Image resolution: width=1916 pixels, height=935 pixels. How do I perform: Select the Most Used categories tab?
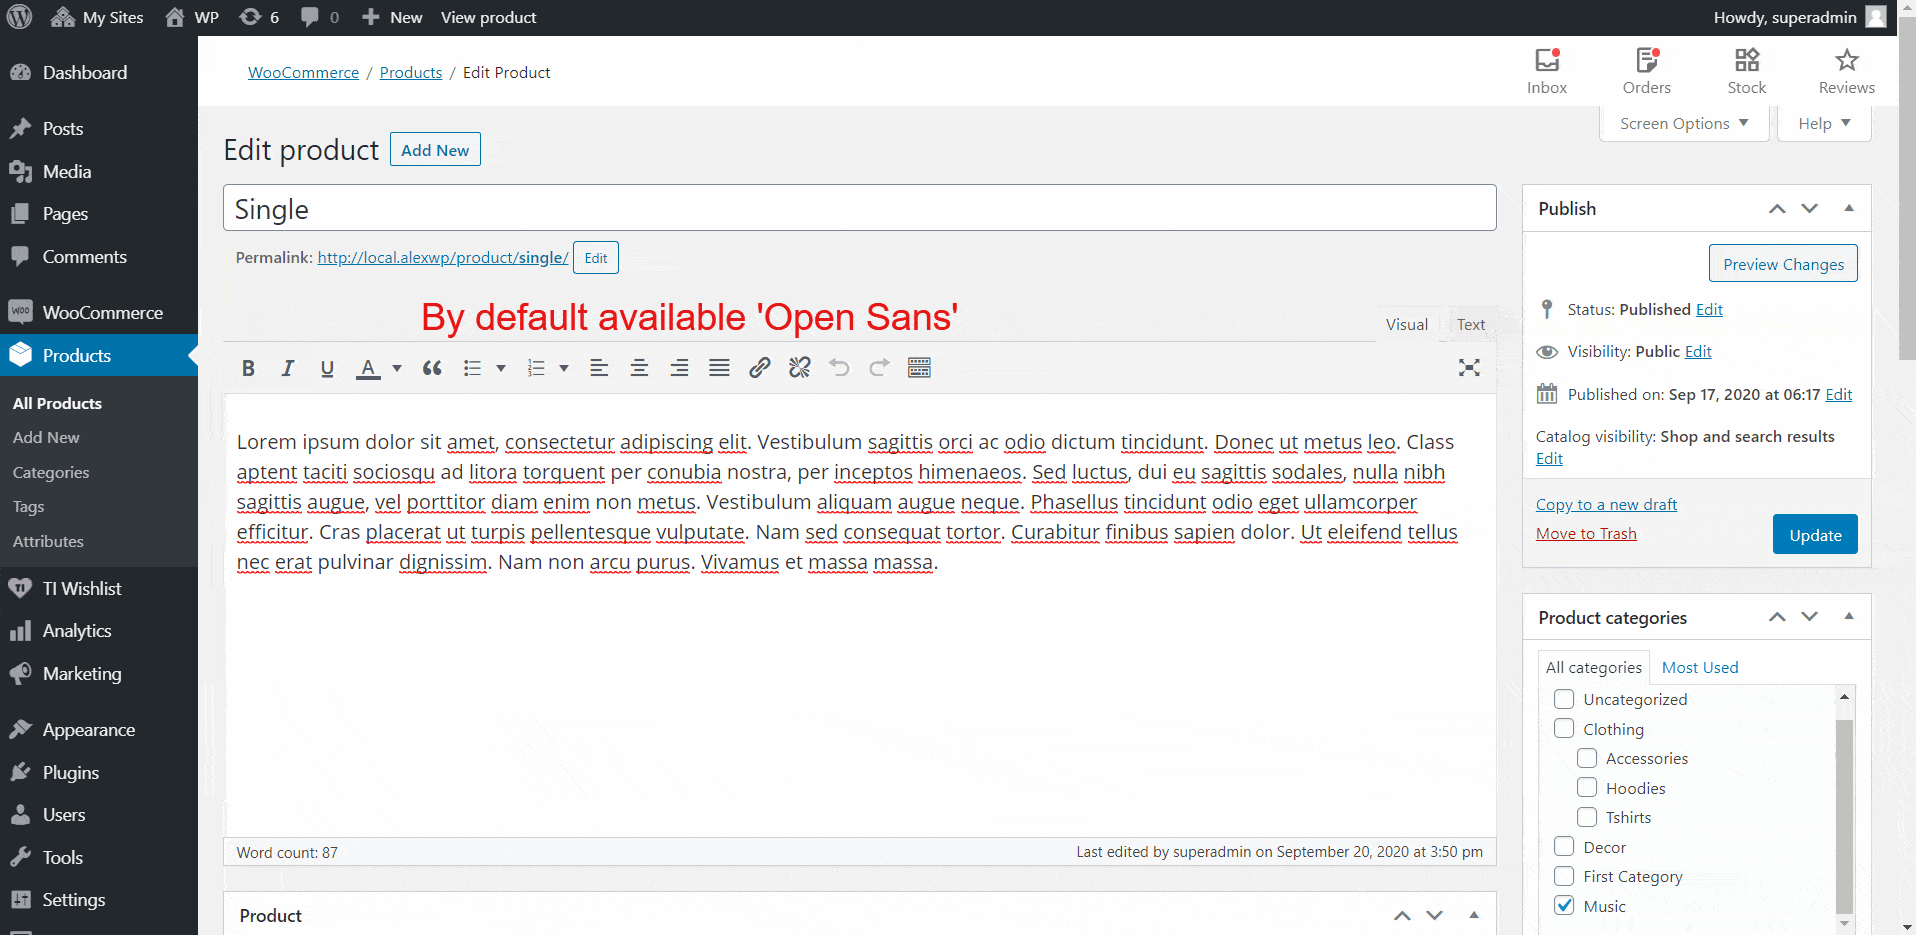click(1700, 667)
